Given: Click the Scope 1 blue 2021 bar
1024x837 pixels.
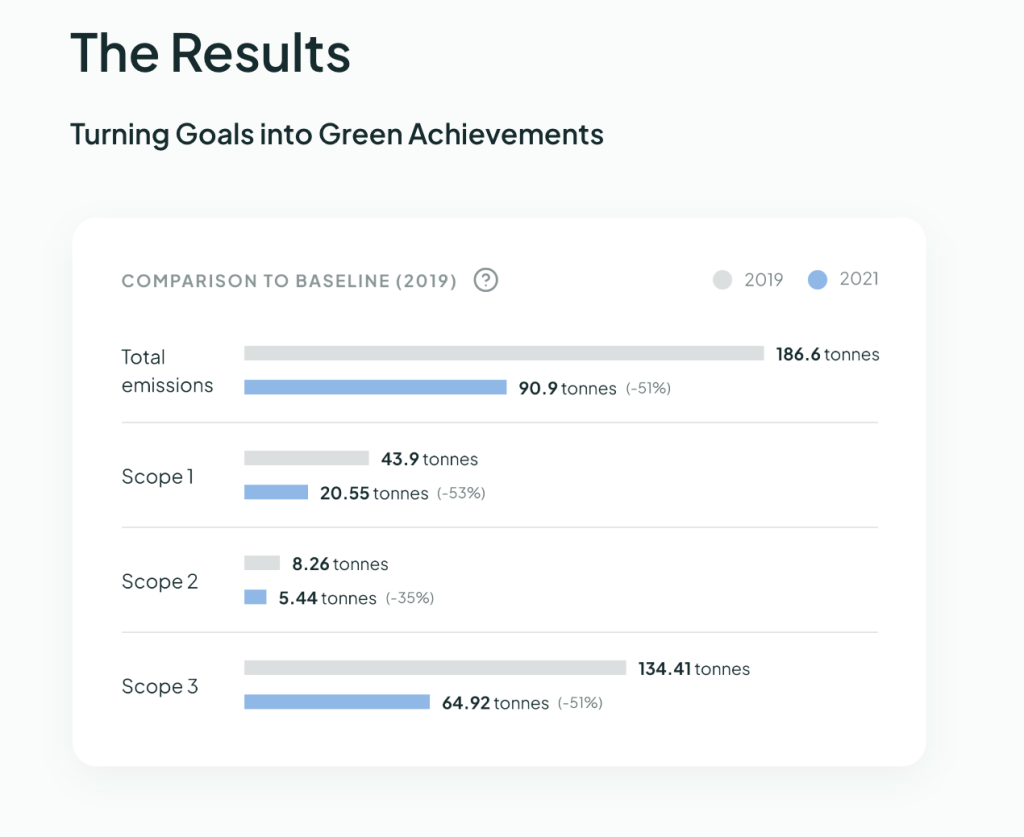Looking at the screenshot, I should [x=276, y=492].
